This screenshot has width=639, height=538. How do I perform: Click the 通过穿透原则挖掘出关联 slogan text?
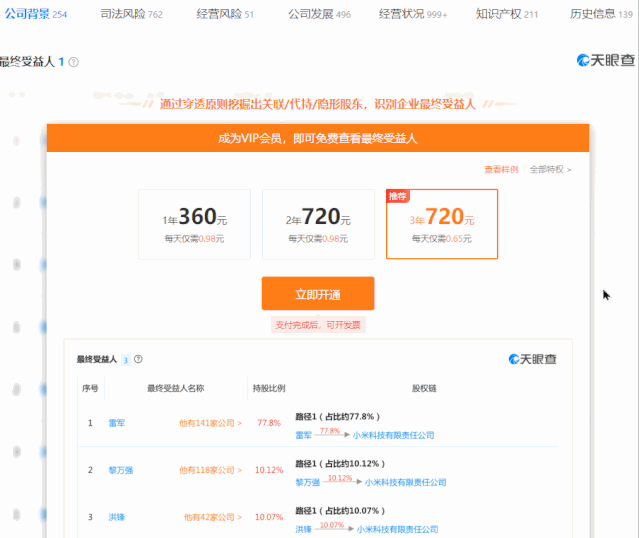click(317, 104)
